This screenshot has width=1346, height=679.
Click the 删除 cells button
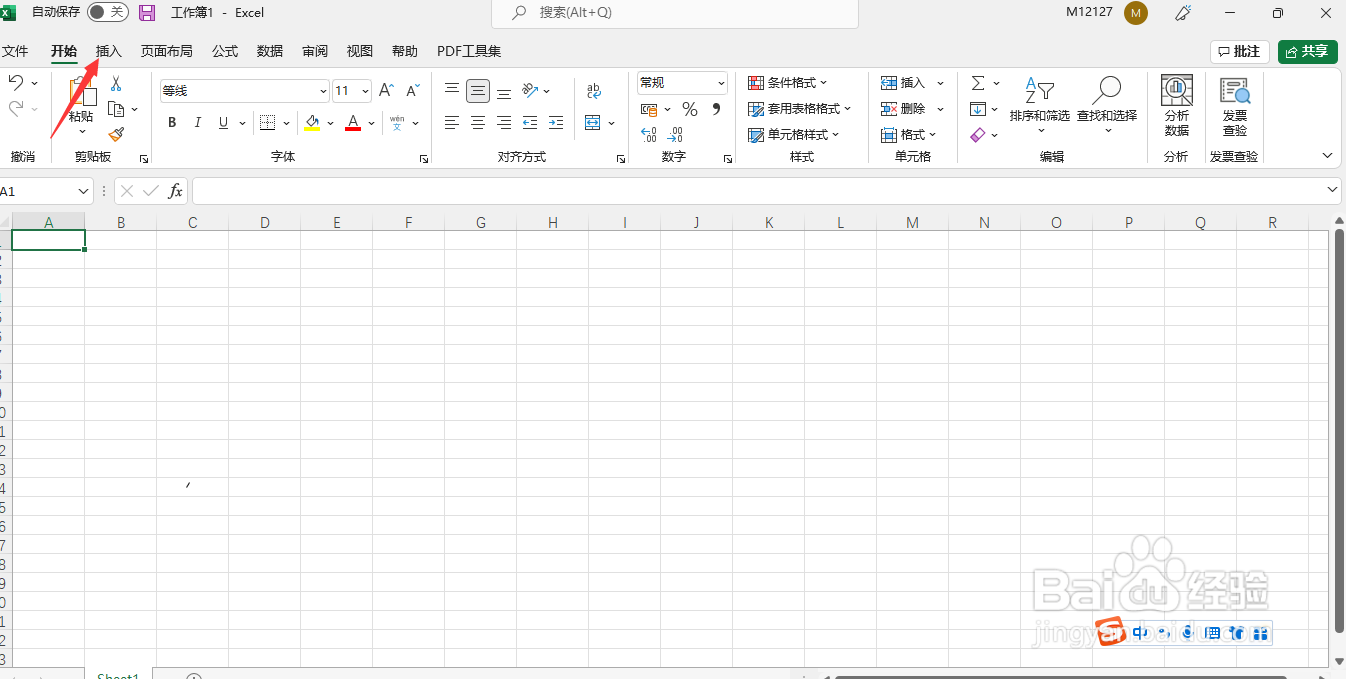click(903, 109)
